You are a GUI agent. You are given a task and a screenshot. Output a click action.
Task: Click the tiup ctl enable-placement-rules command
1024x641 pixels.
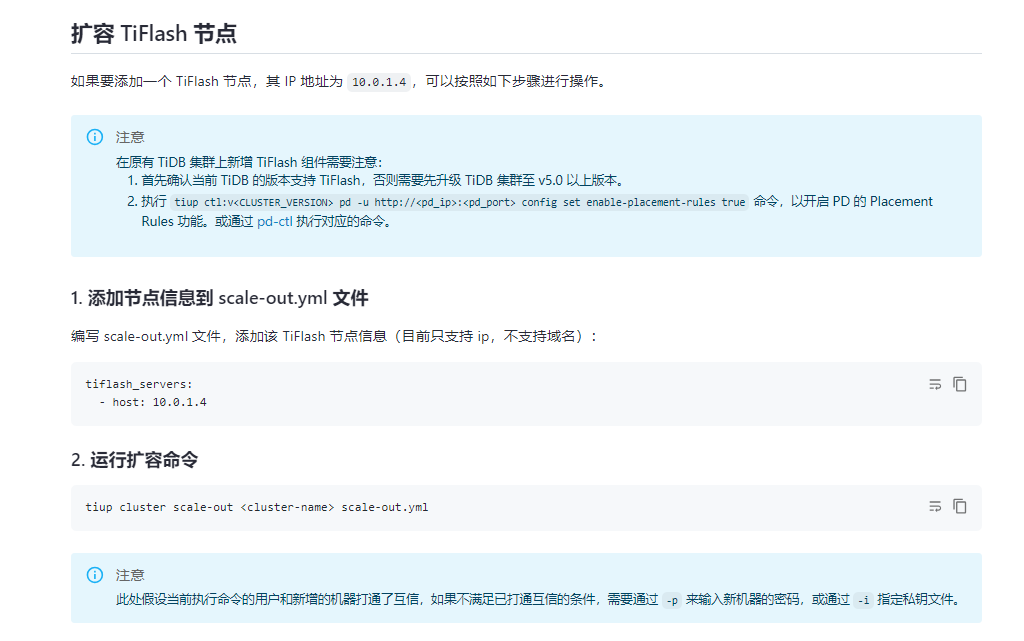tap(460, 202)
